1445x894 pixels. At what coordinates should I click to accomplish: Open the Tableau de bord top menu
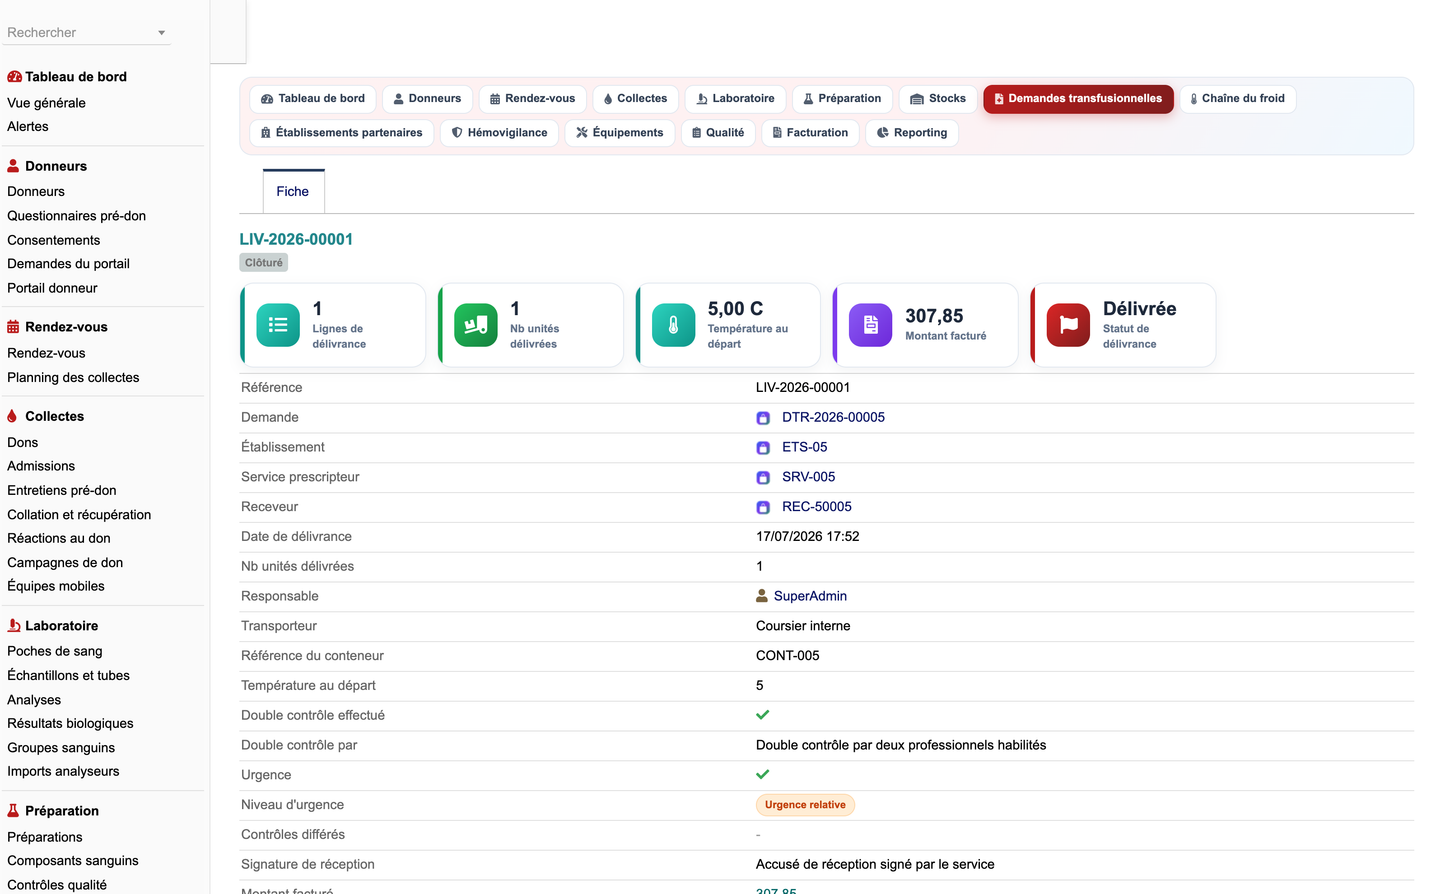[313, 99]
